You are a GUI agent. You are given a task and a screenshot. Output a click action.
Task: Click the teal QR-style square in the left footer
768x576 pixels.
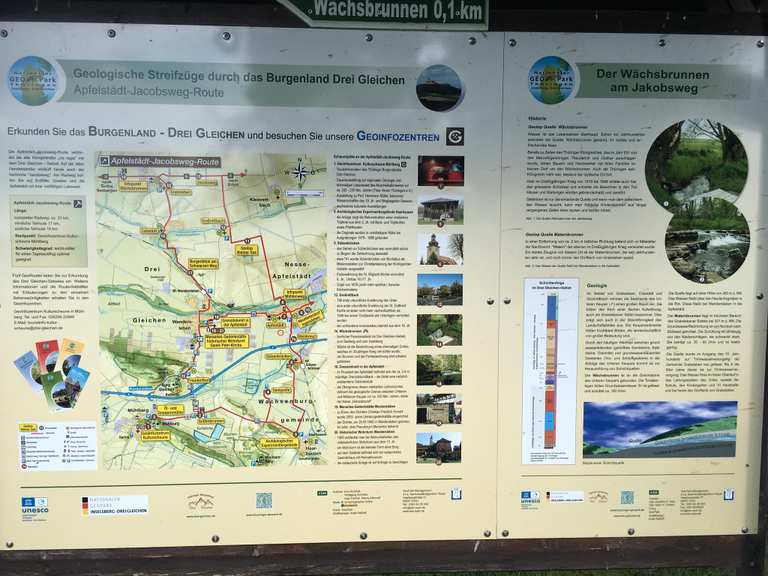(264, 501)
